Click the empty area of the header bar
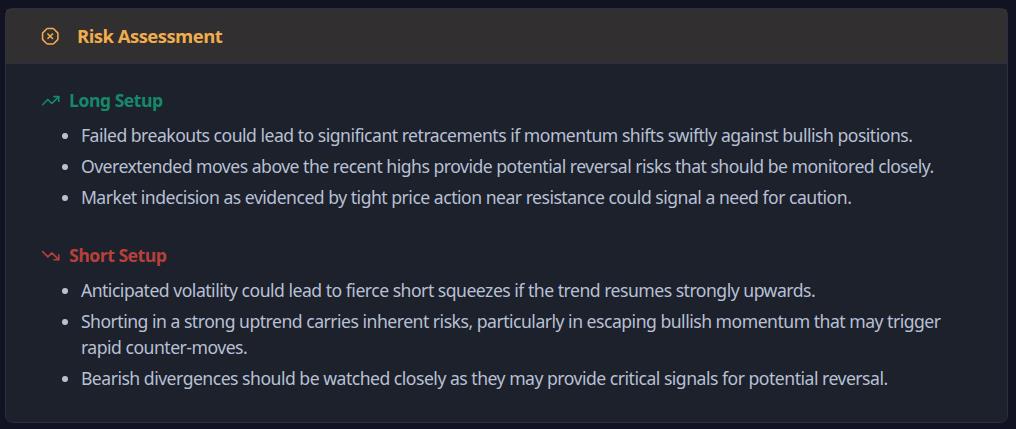1016x429 pixels. point(616,37)
